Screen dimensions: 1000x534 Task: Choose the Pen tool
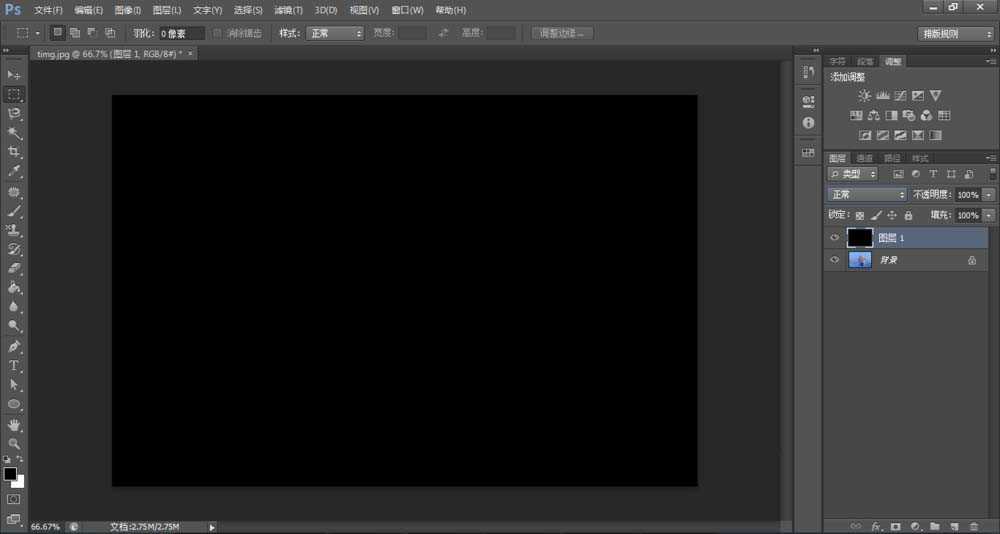click(x=14, y=346)
